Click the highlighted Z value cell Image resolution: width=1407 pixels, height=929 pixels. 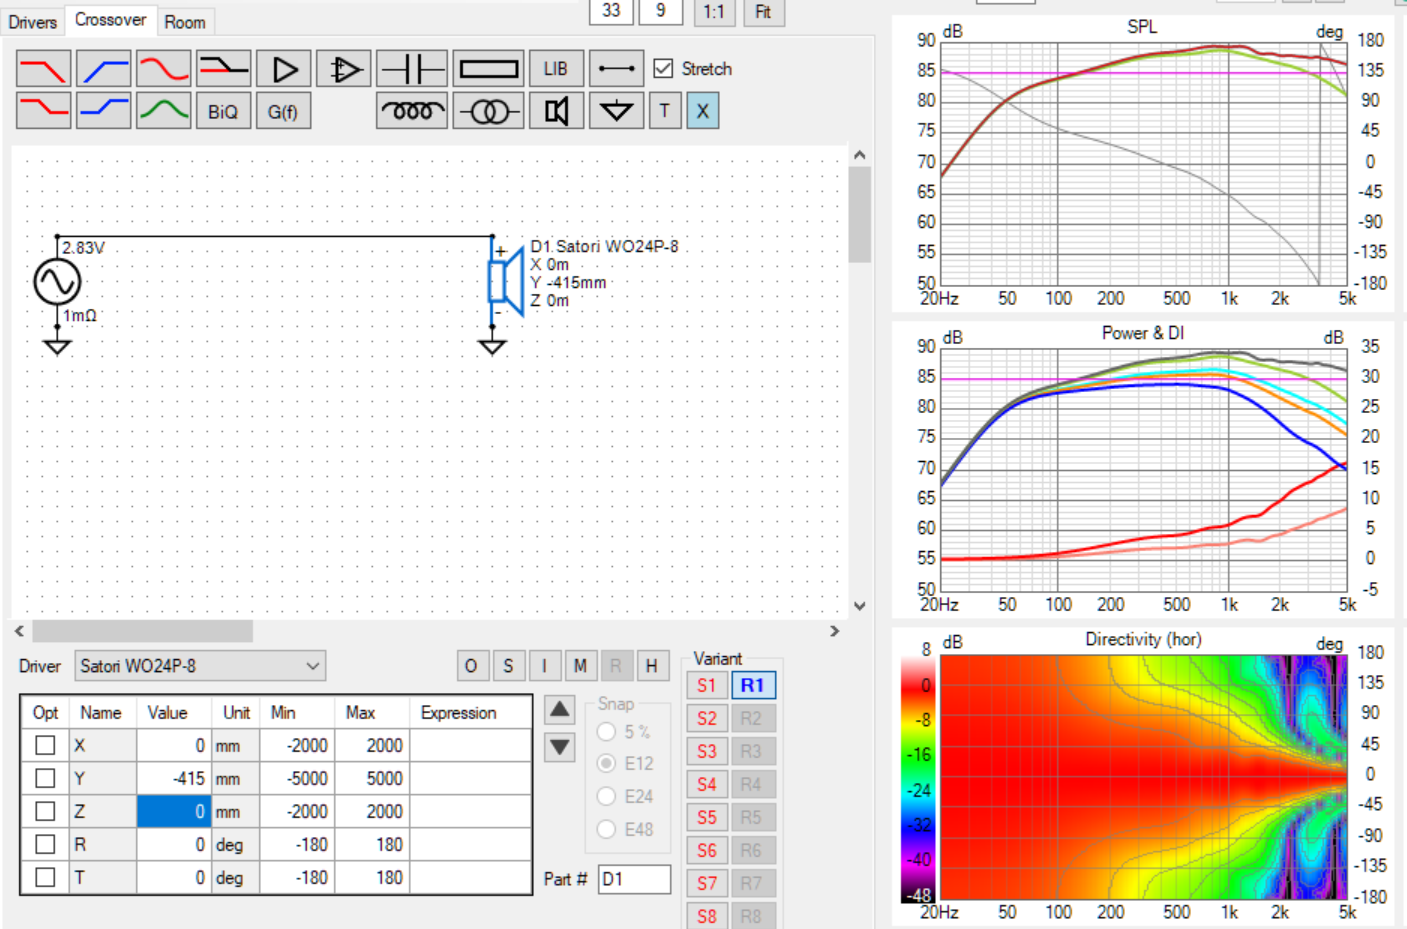pos(173,811)
